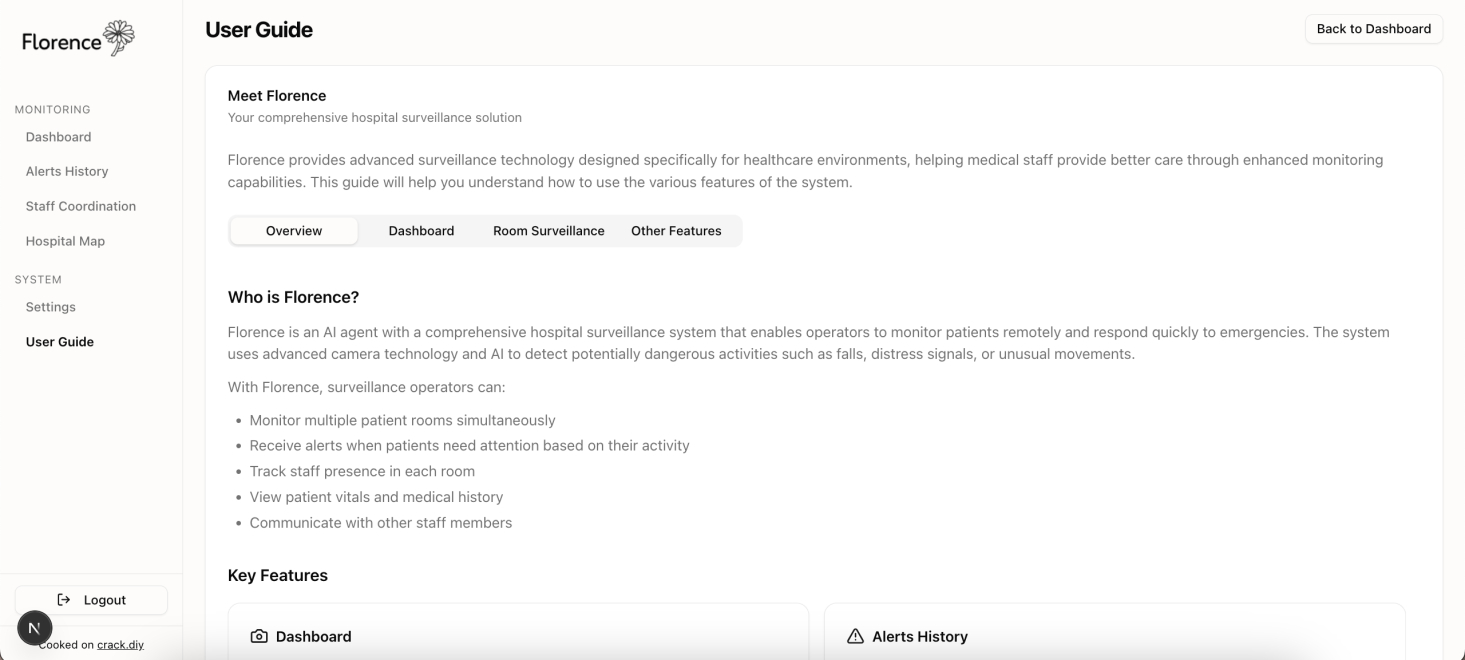Screen dimensions: 1465x660
Task: Go to Alerts History in sidebar
Action: pos(67,171)
